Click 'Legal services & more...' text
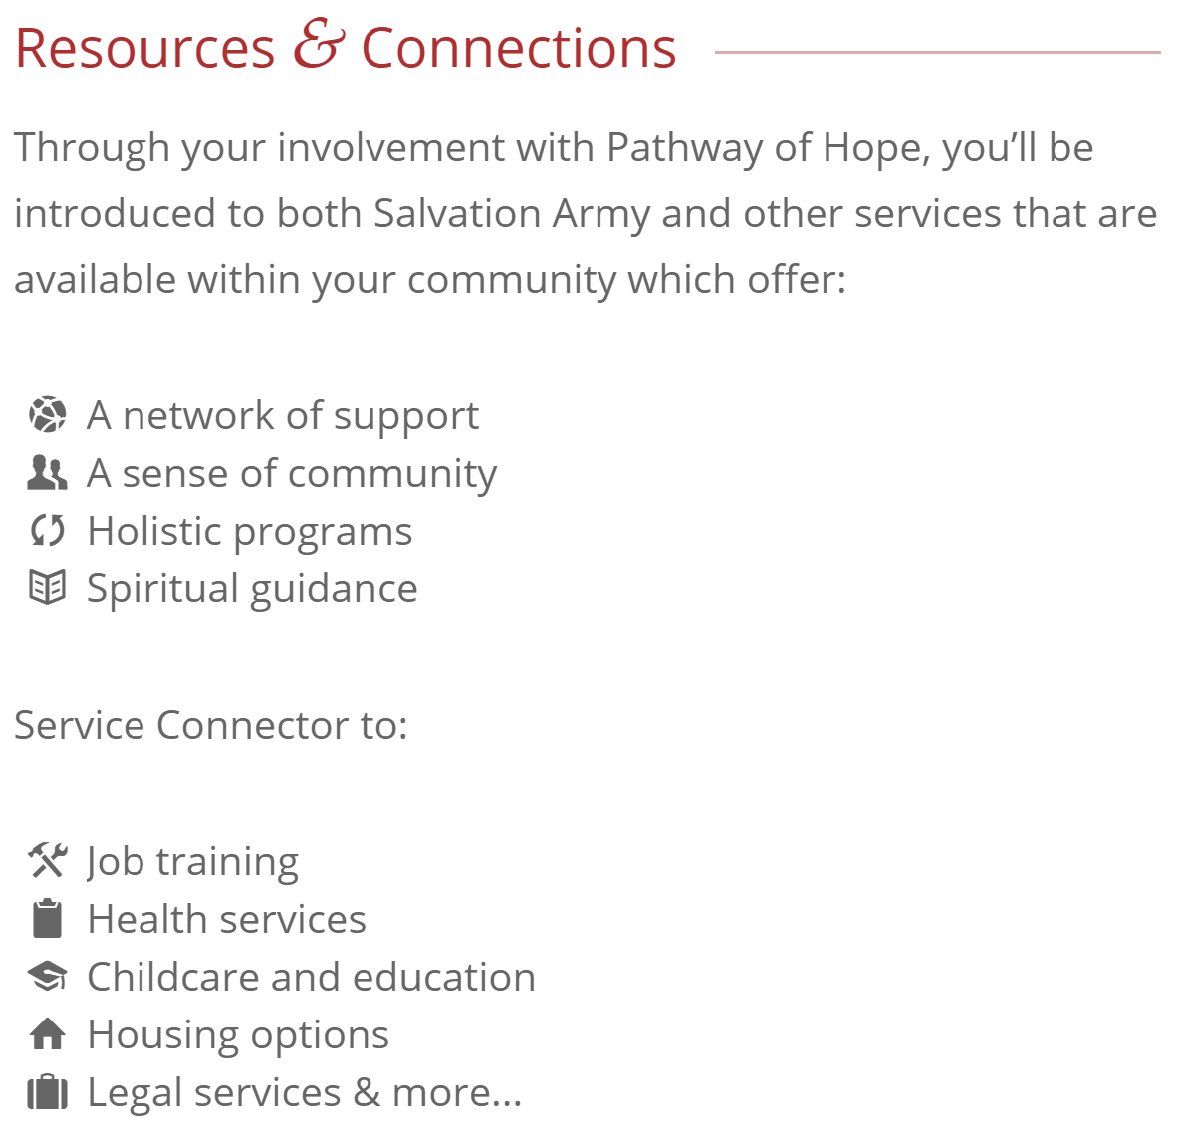 click(x=305, y=1093)
